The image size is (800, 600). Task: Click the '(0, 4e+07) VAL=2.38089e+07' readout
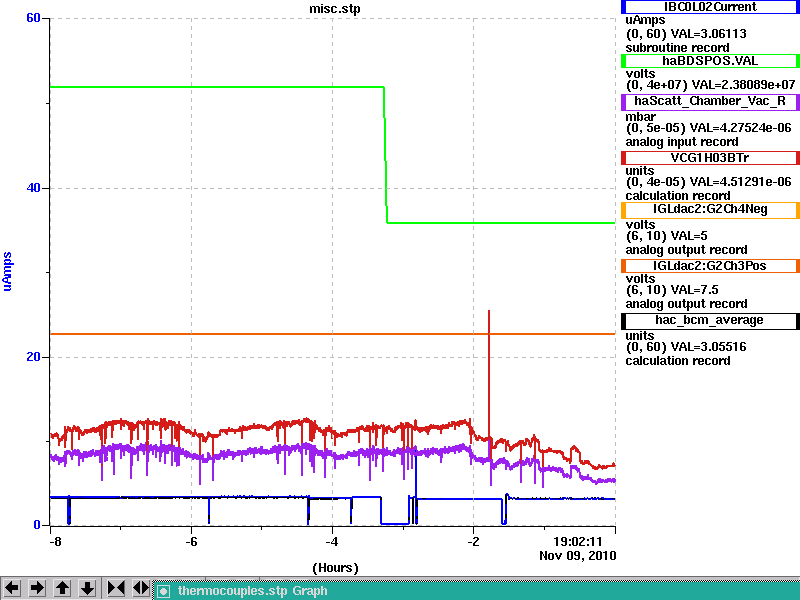(x=710, y=85)
